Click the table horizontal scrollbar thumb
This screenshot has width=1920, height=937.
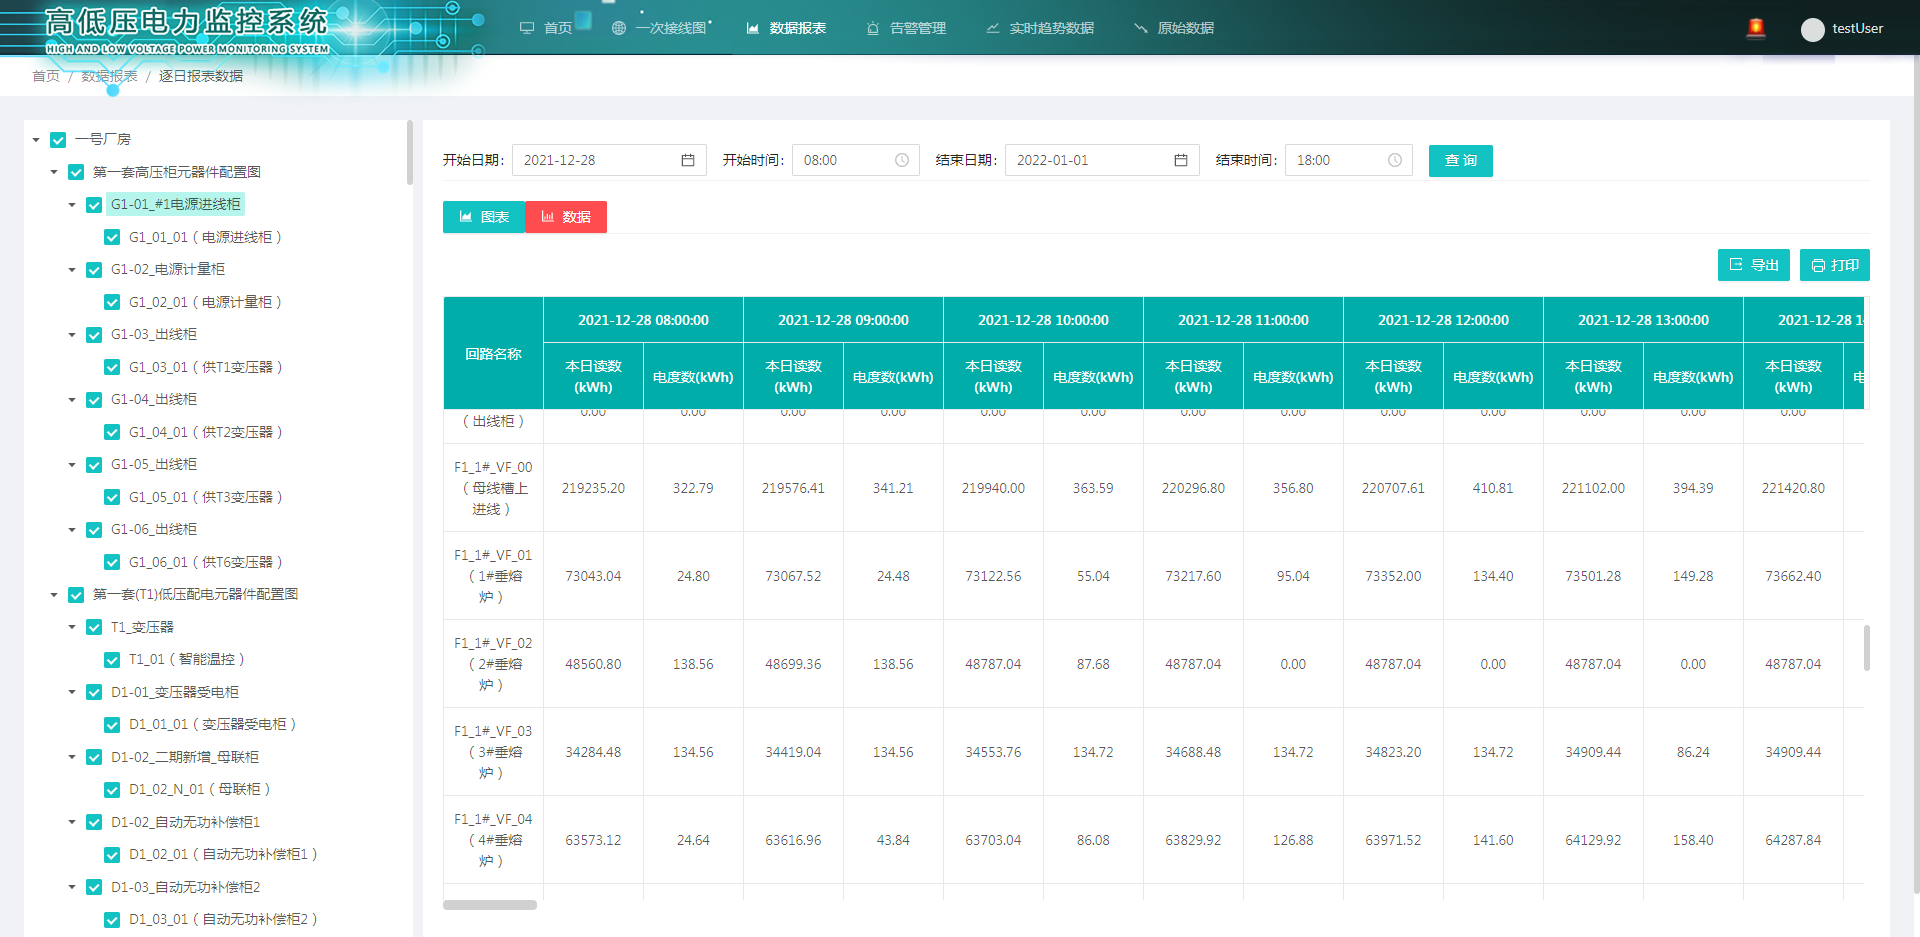click(x=490, y=905)
